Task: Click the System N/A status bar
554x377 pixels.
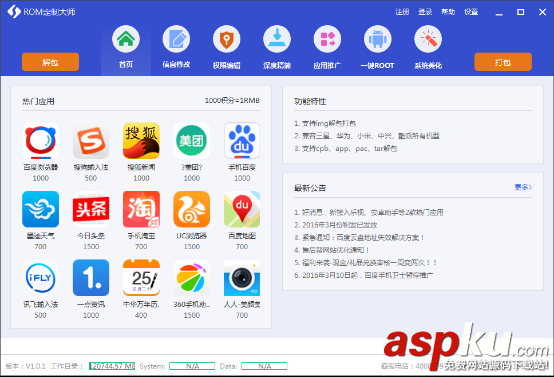Action: tap(192, 366)
